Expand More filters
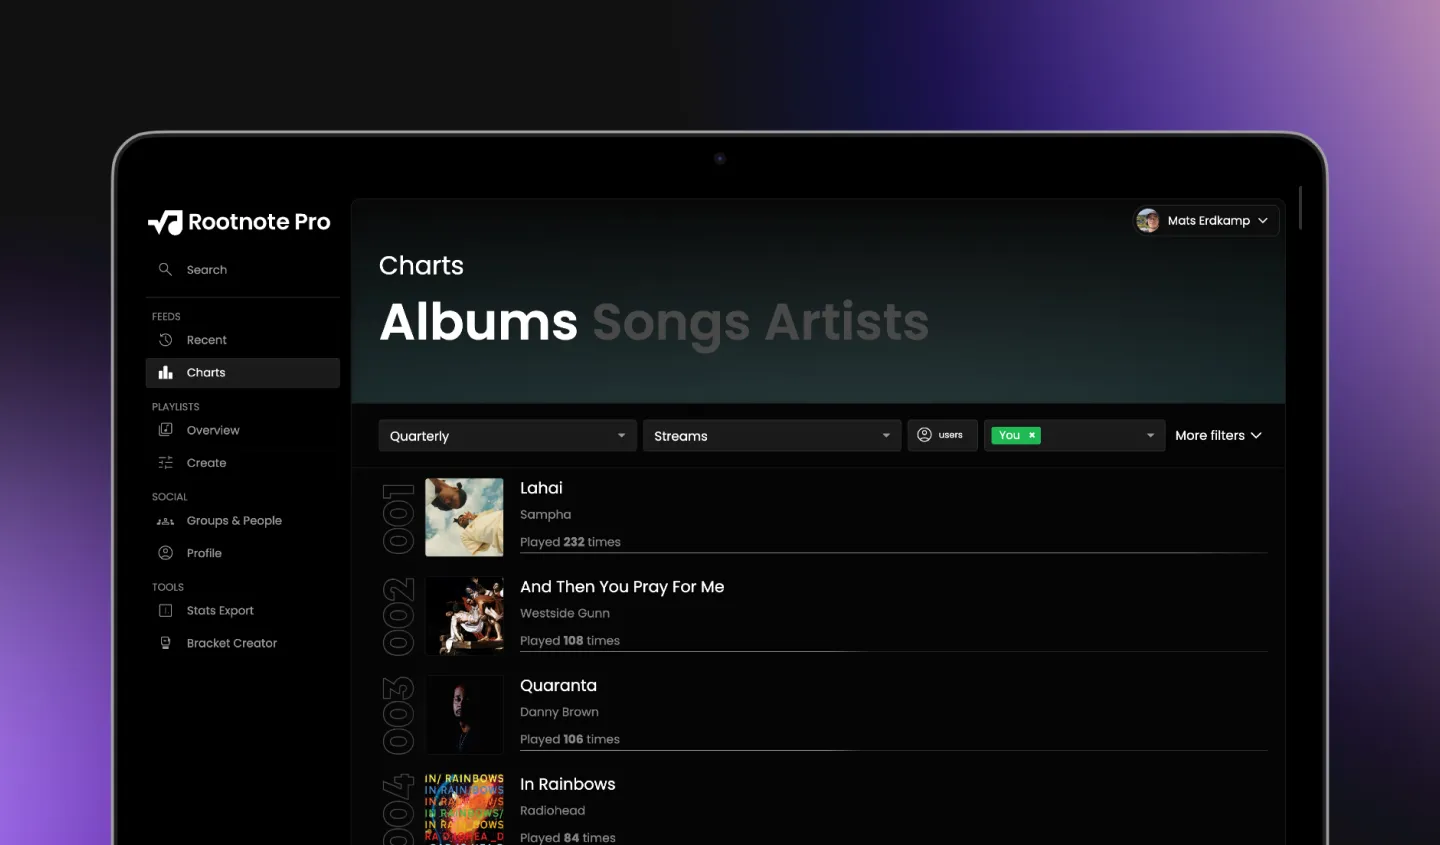The width and height of the screenshot is (1440, 845). pos(1218,435)
